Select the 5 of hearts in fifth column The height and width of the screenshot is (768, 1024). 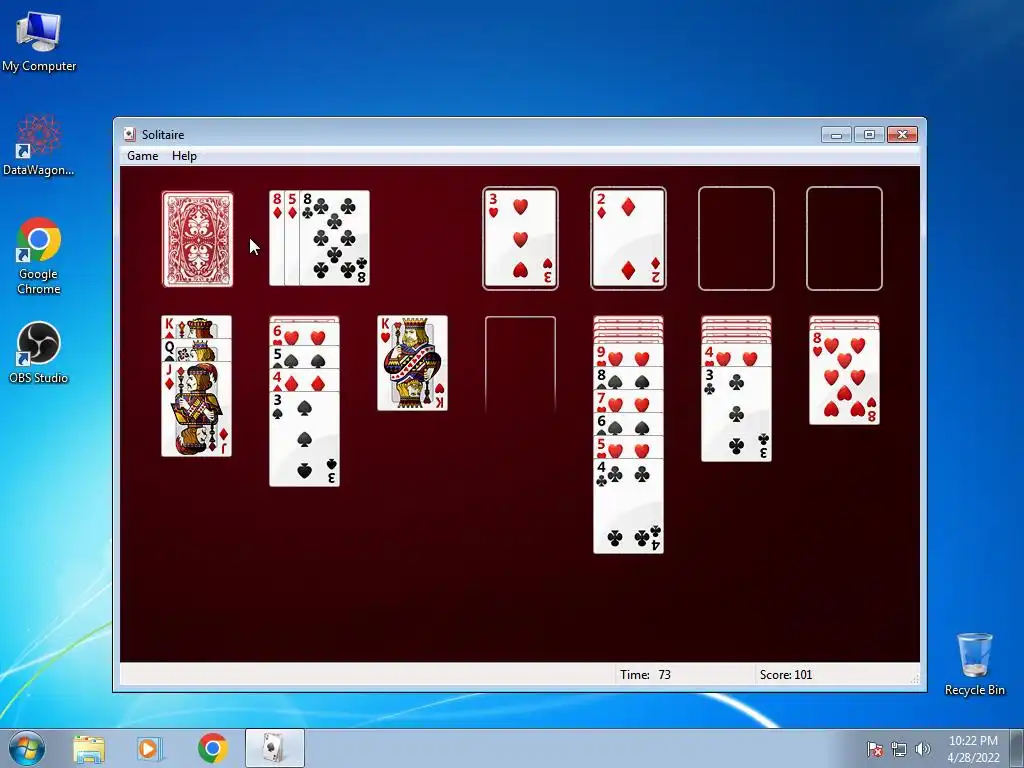point(628,447)
